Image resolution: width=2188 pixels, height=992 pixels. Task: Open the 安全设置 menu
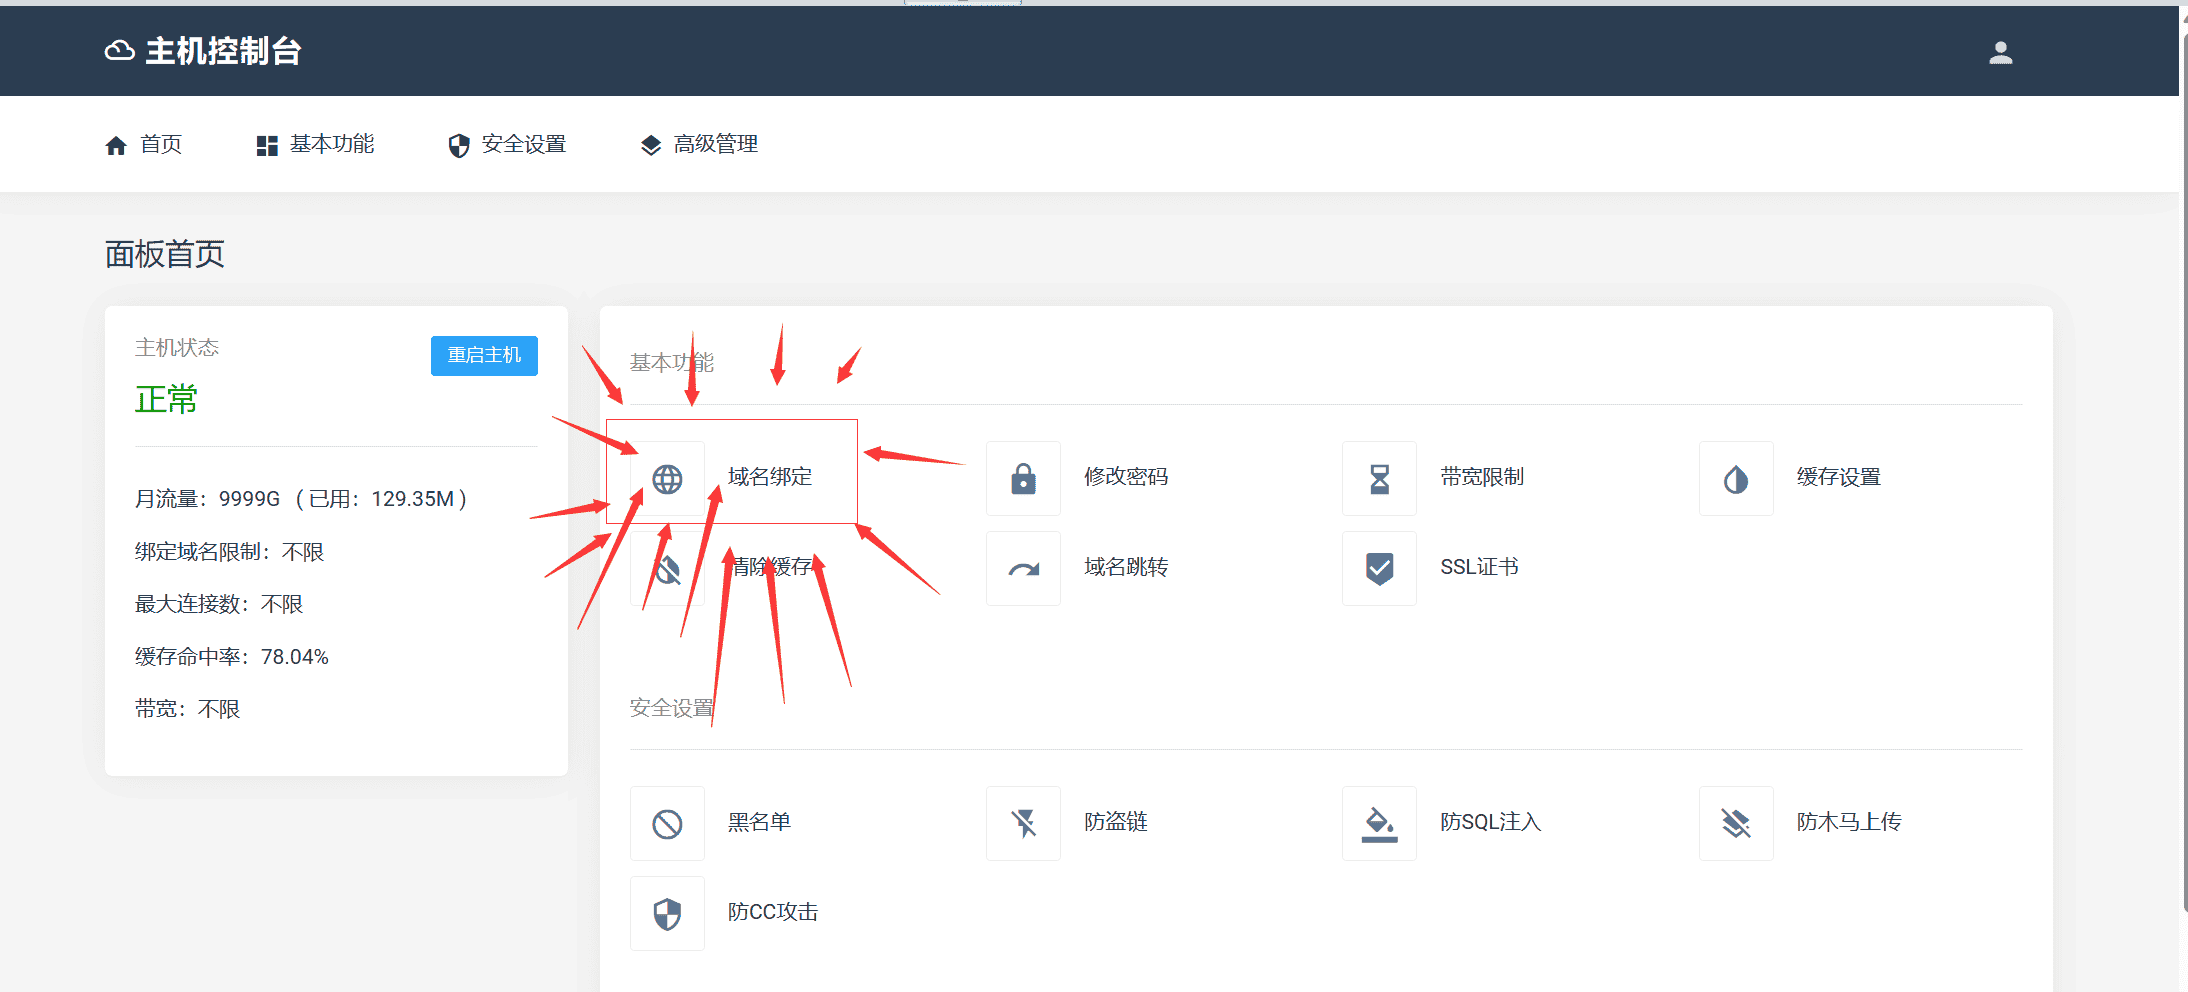[x=507, y=145]
